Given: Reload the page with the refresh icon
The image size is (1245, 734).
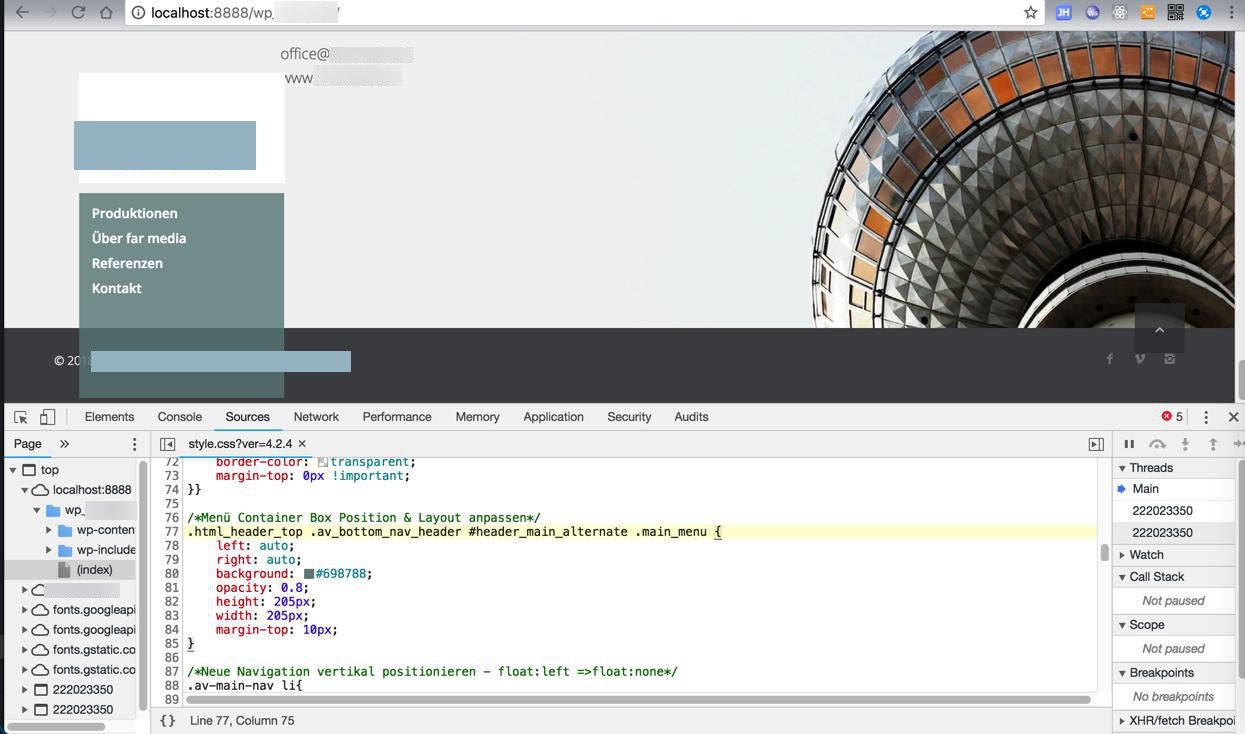Looking at the screenshot, I should pos(78,12).
